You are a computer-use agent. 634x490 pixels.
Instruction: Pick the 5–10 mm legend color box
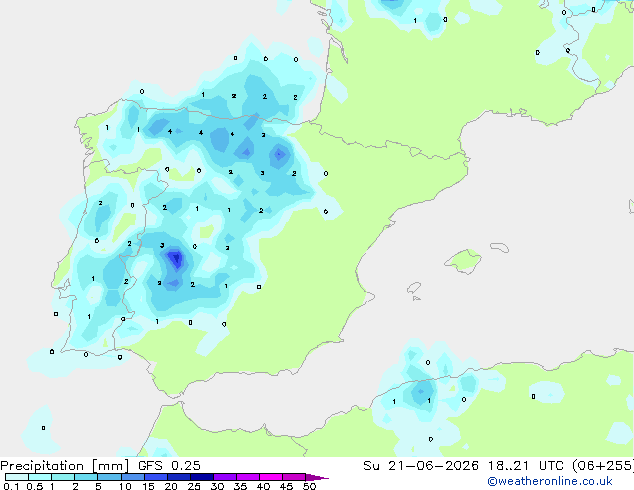tap(109, 477)
